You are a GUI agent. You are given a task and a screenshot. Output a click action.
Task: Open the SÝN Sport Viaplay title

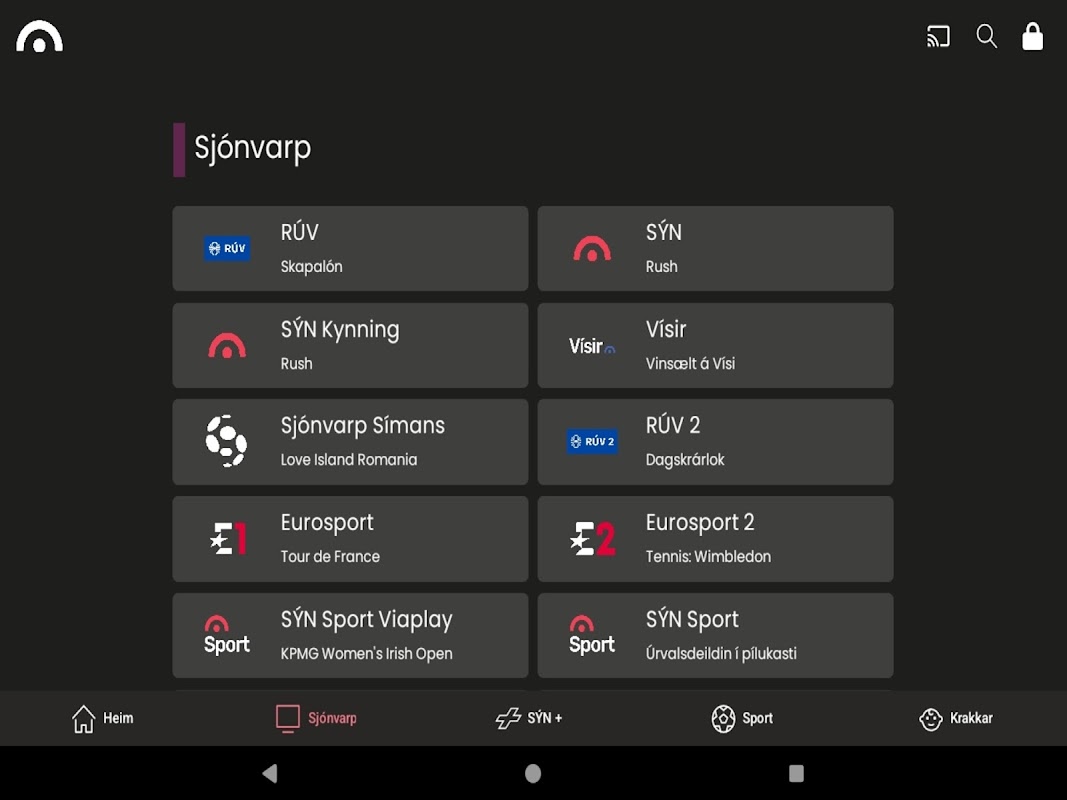[367, 620]
